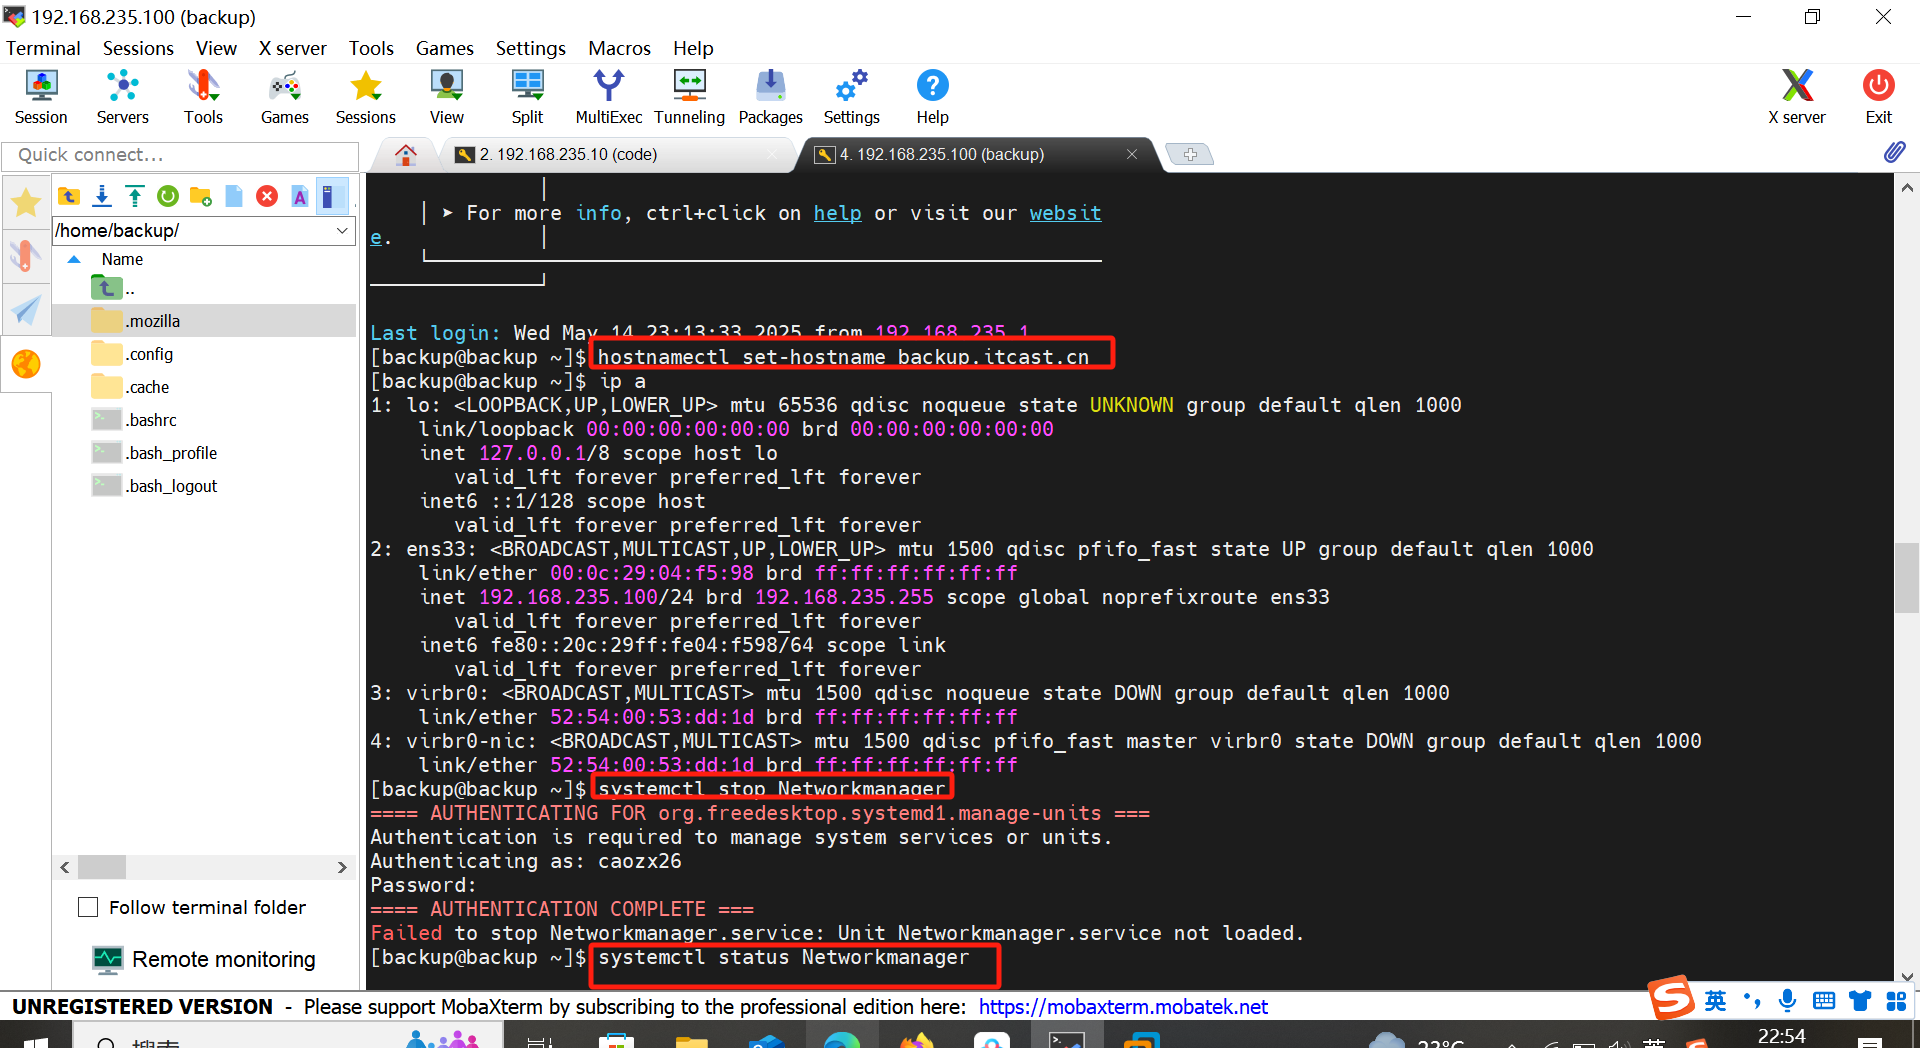Go to the home tab
Screen dimensions: 1920x1048
(x=405, y=155)
